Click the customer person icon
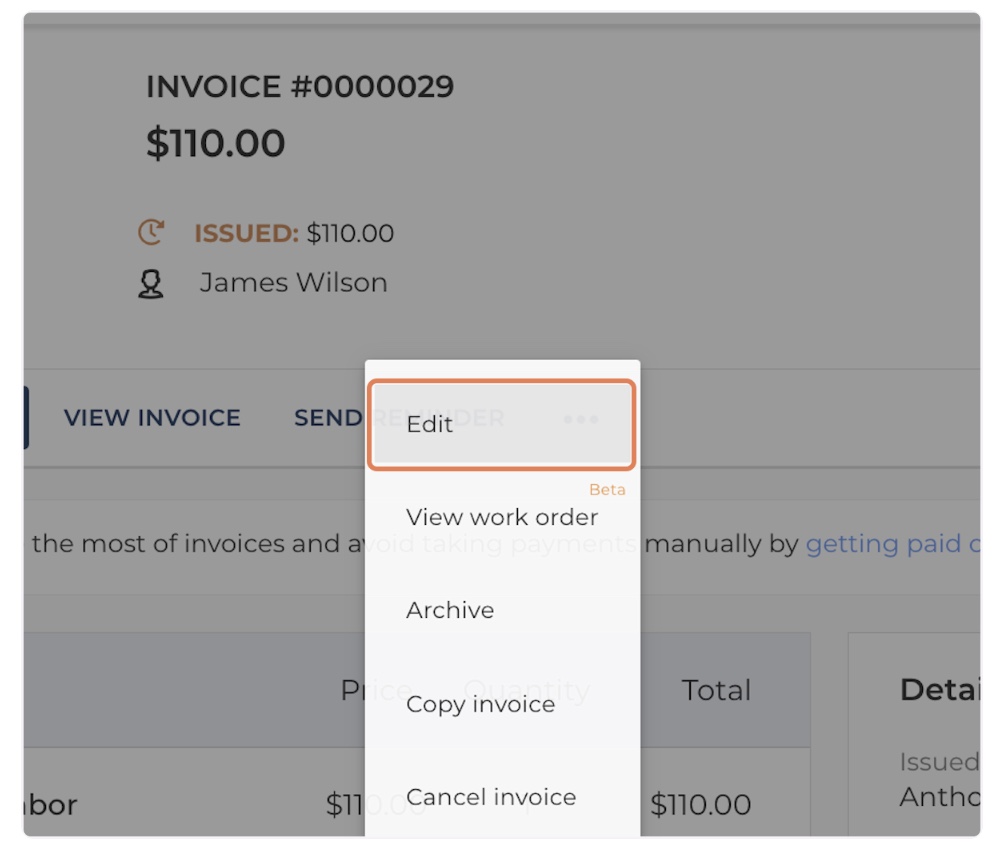This screenshot has height=864, width=998. tap(151, 284)
